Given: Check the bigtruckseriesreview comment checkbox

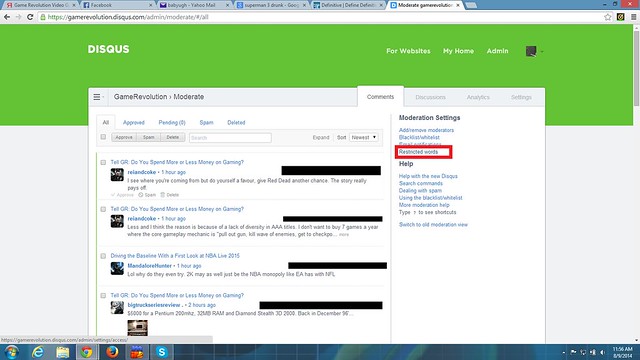Looking at the screenshot, I should tap(103, 296).
